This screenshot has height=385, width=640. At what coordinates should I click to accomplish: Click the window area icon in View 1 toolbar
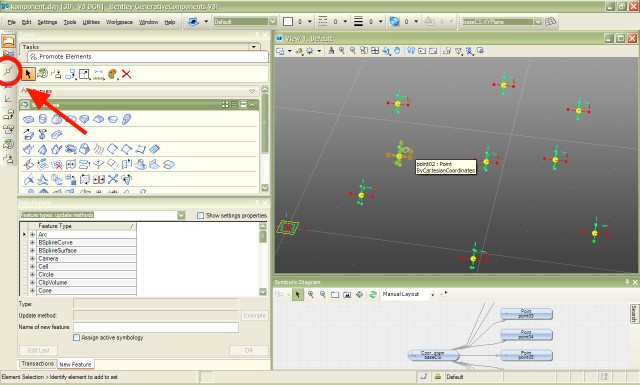(x=364, y=51)
